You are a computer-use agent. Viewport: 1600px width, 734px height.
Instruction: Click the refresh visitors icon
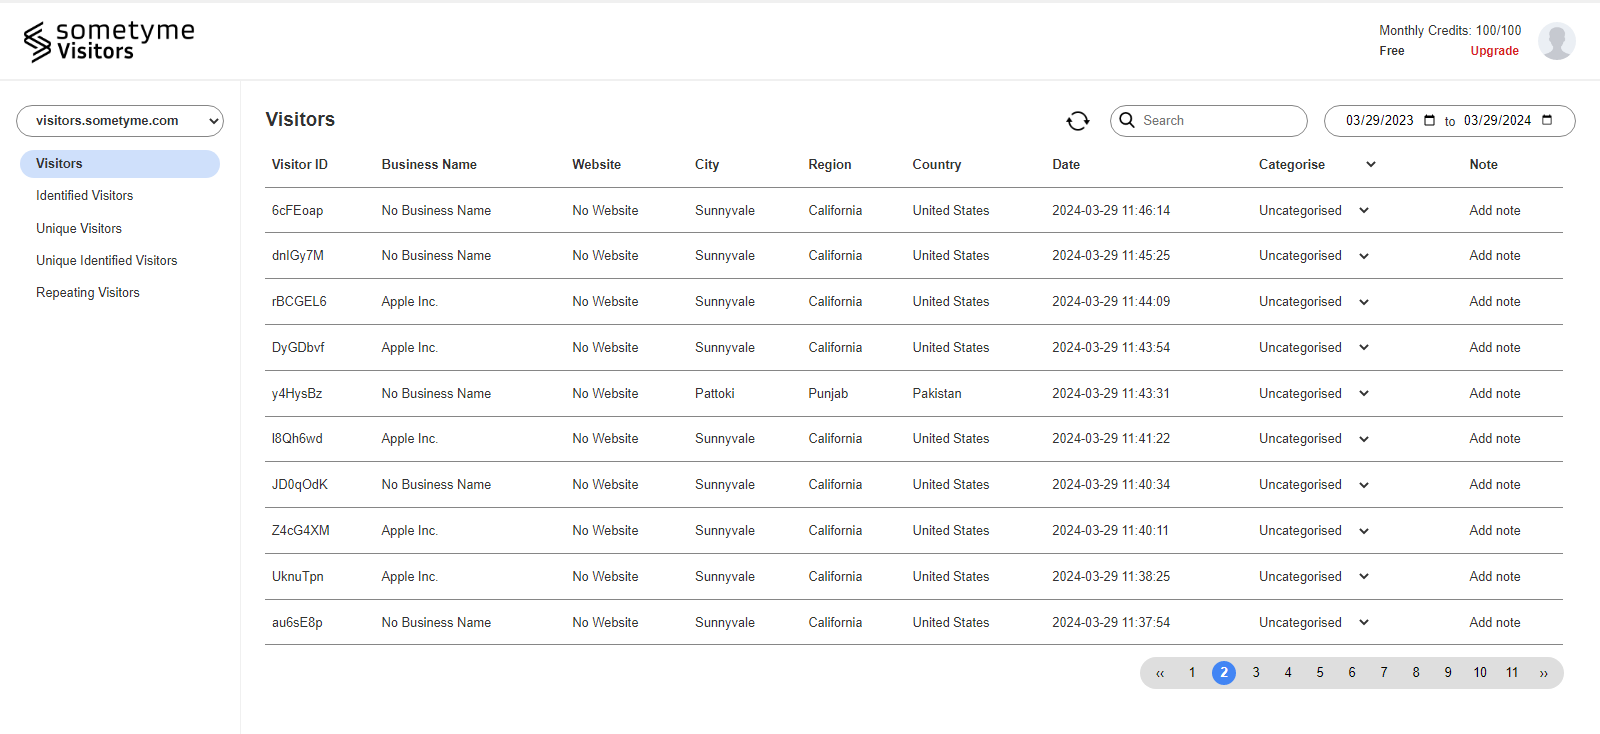tap(1077, 121)
